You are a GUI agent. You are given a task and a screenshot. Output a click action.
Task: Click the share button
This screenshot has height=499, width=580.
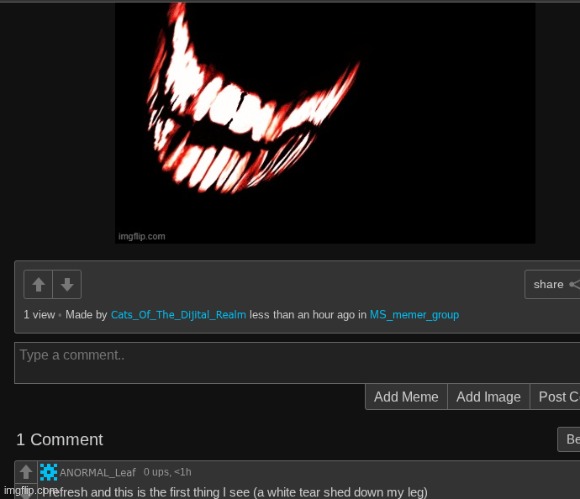(552, 284)
